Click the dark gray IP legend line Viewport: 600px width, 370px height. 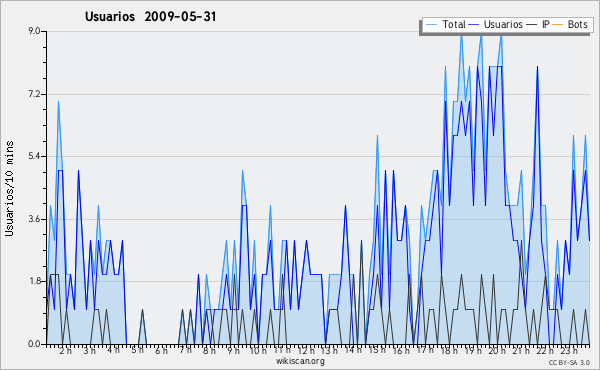[x=532, y=25]
